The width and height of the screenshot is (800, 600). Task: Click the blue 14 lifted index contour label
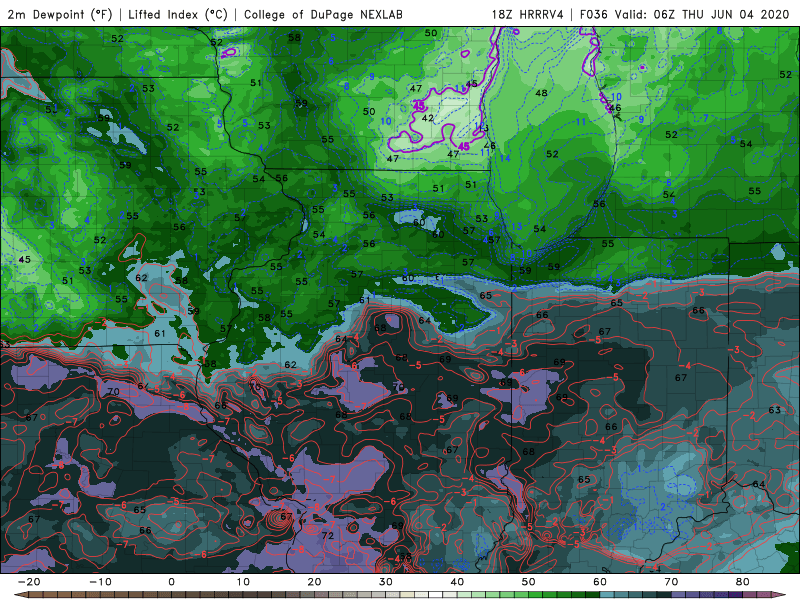[x=505, y=158]
